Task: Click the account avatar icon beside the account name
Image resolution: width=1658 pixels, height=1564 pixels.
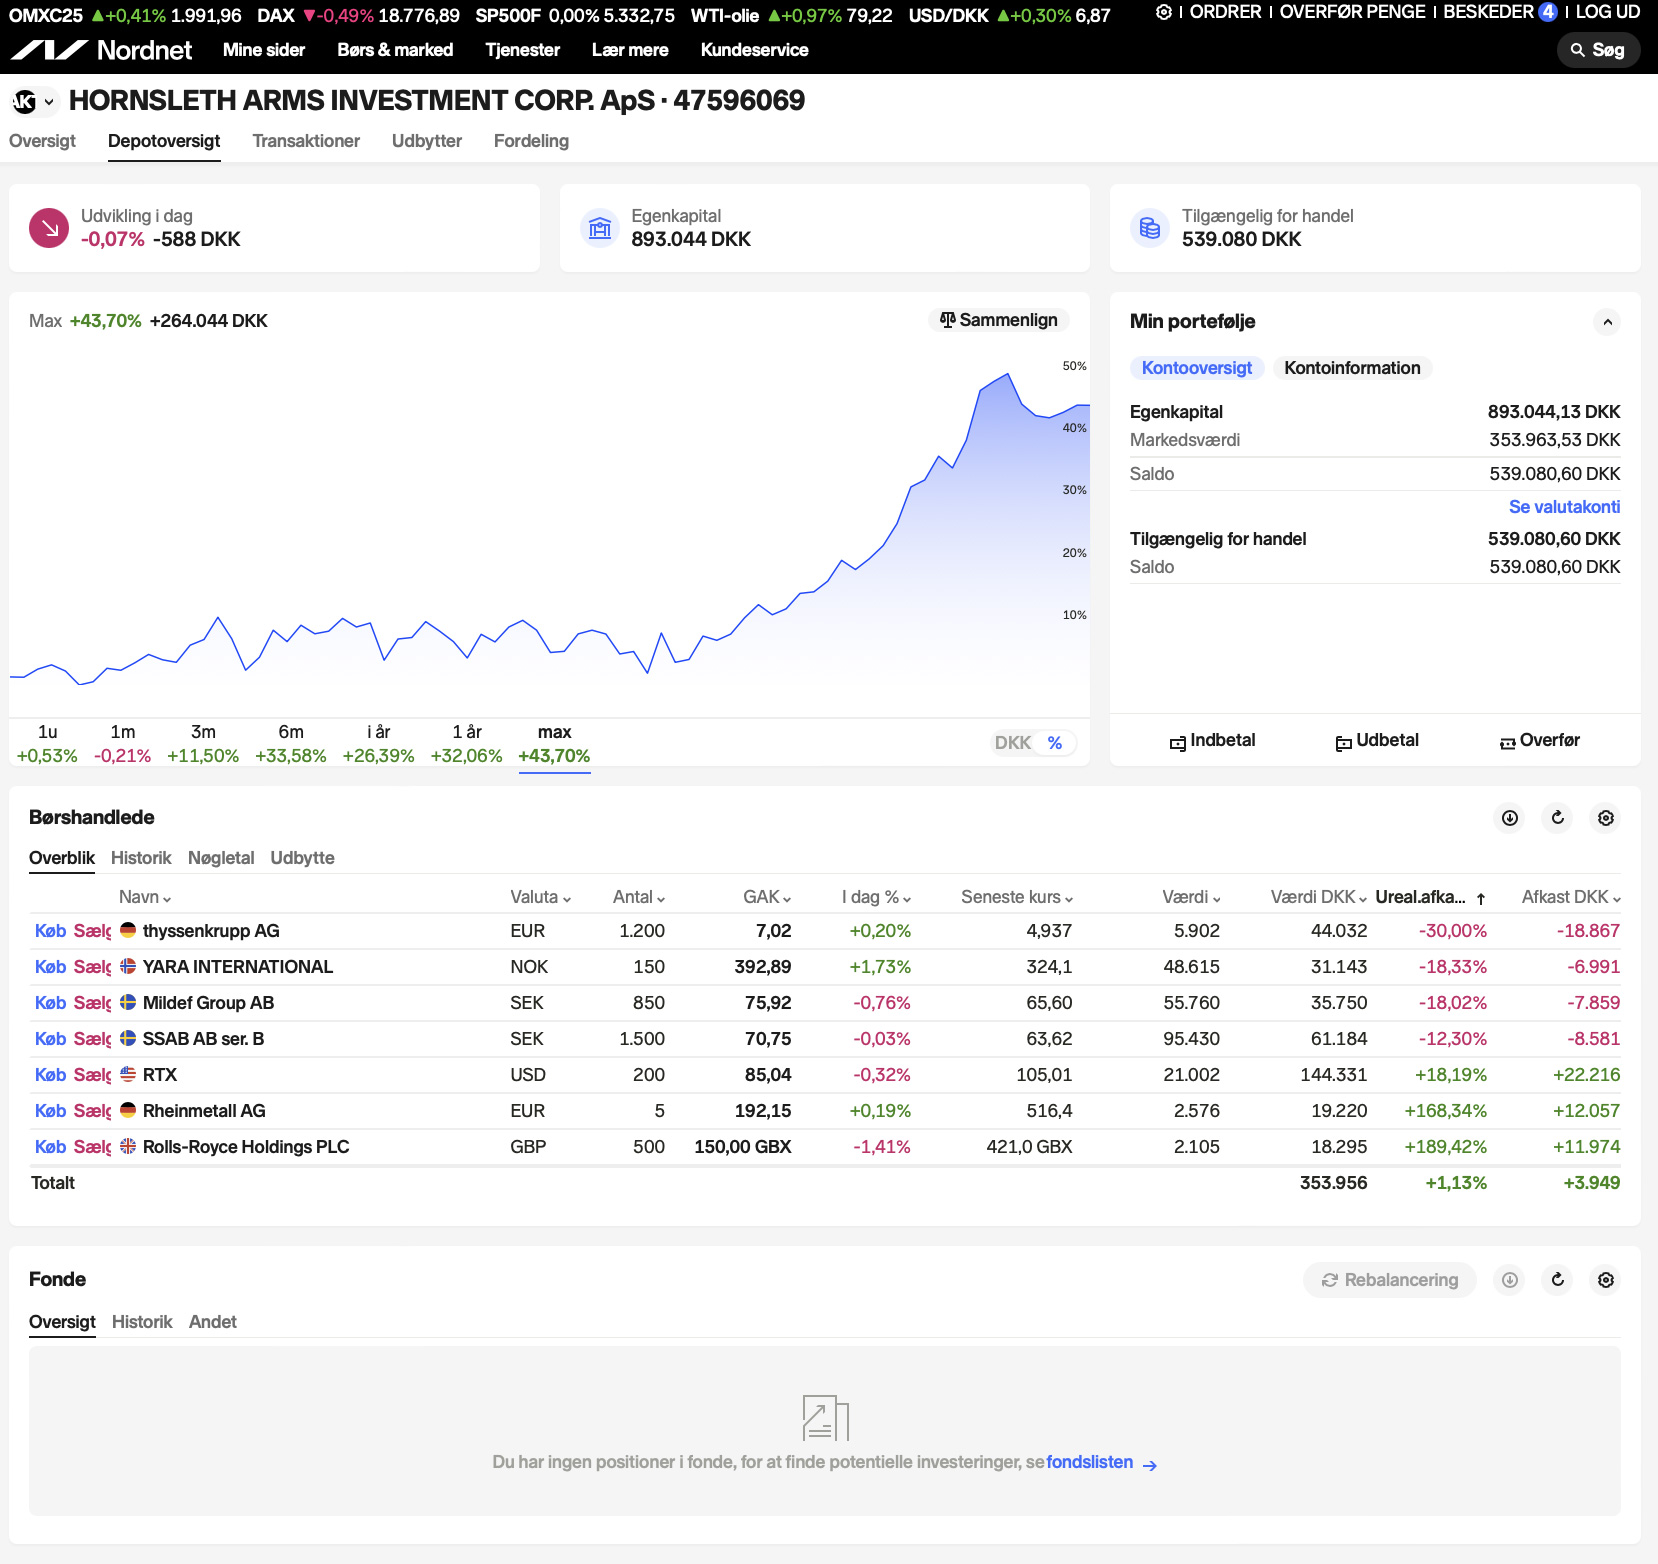Action: (24, 101)
